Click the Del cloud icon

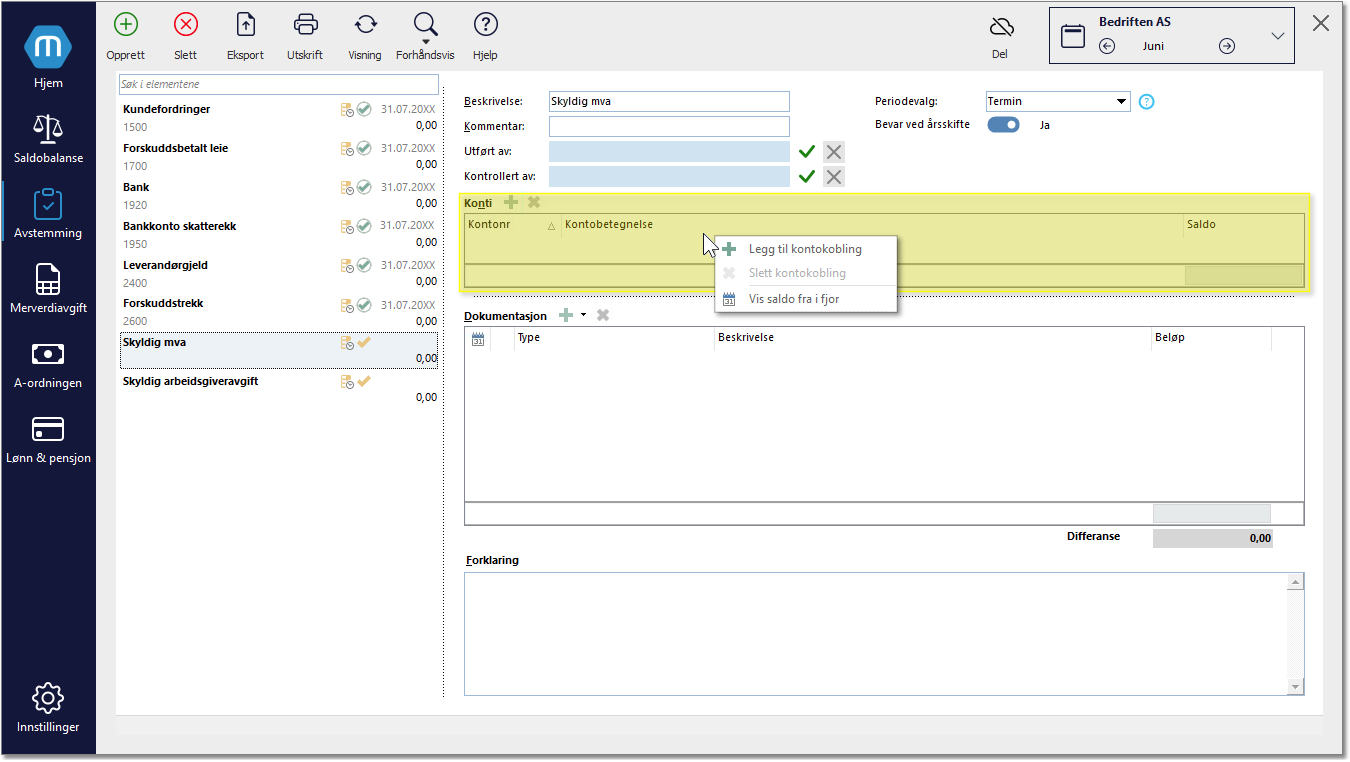tap(1001, 27)
